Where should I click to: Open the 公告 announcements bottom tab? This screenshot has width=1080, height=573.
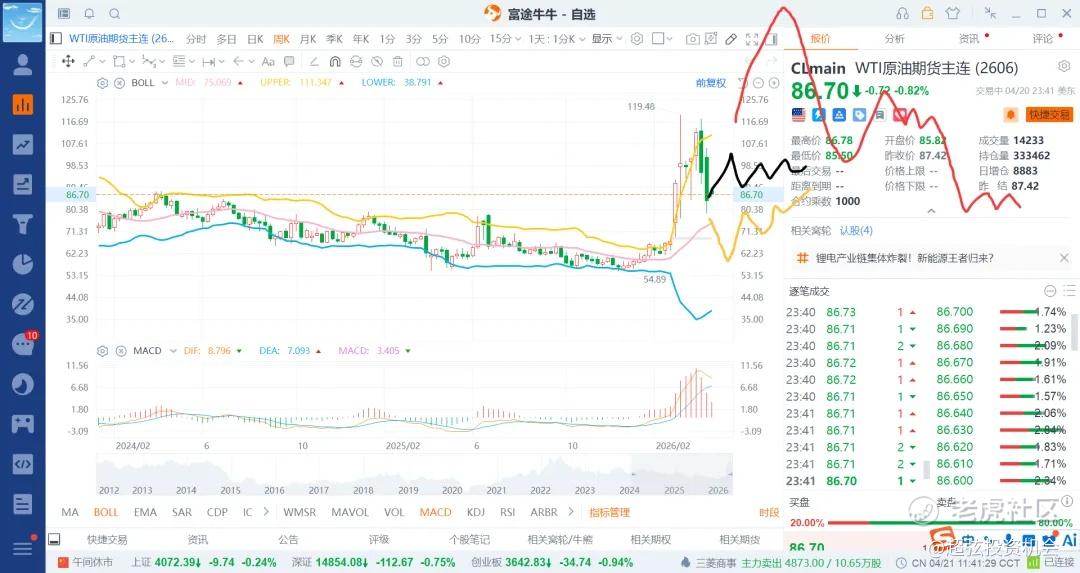288,540
